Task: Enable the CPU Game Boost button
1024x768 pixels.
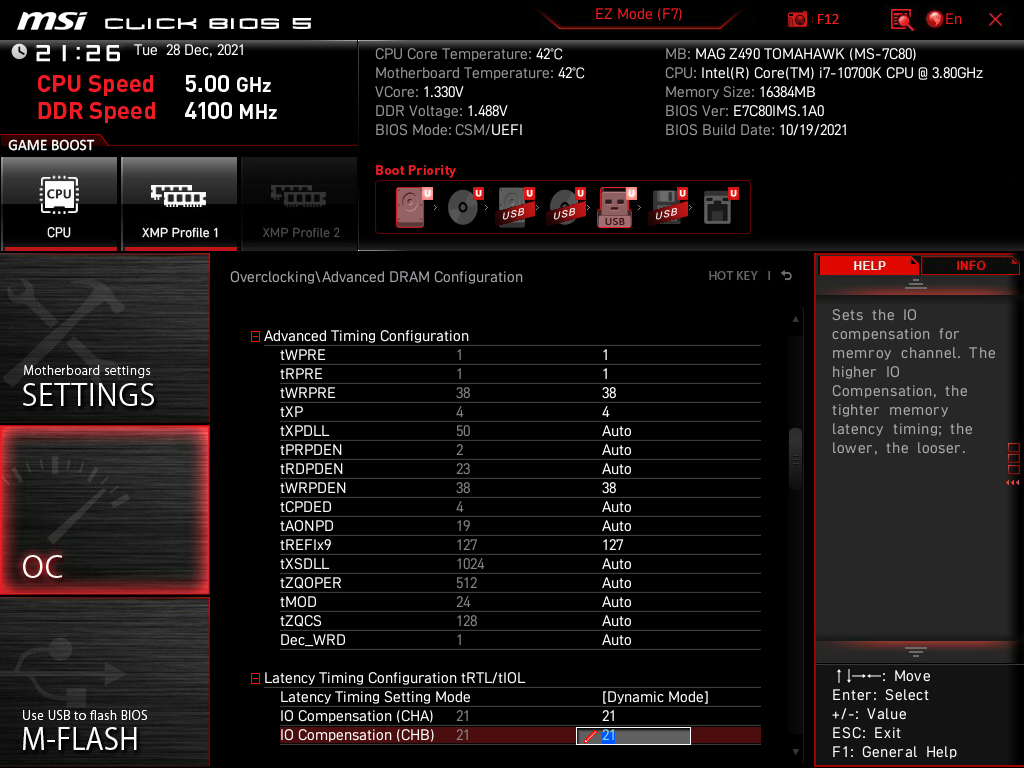Action: point(59,204)
